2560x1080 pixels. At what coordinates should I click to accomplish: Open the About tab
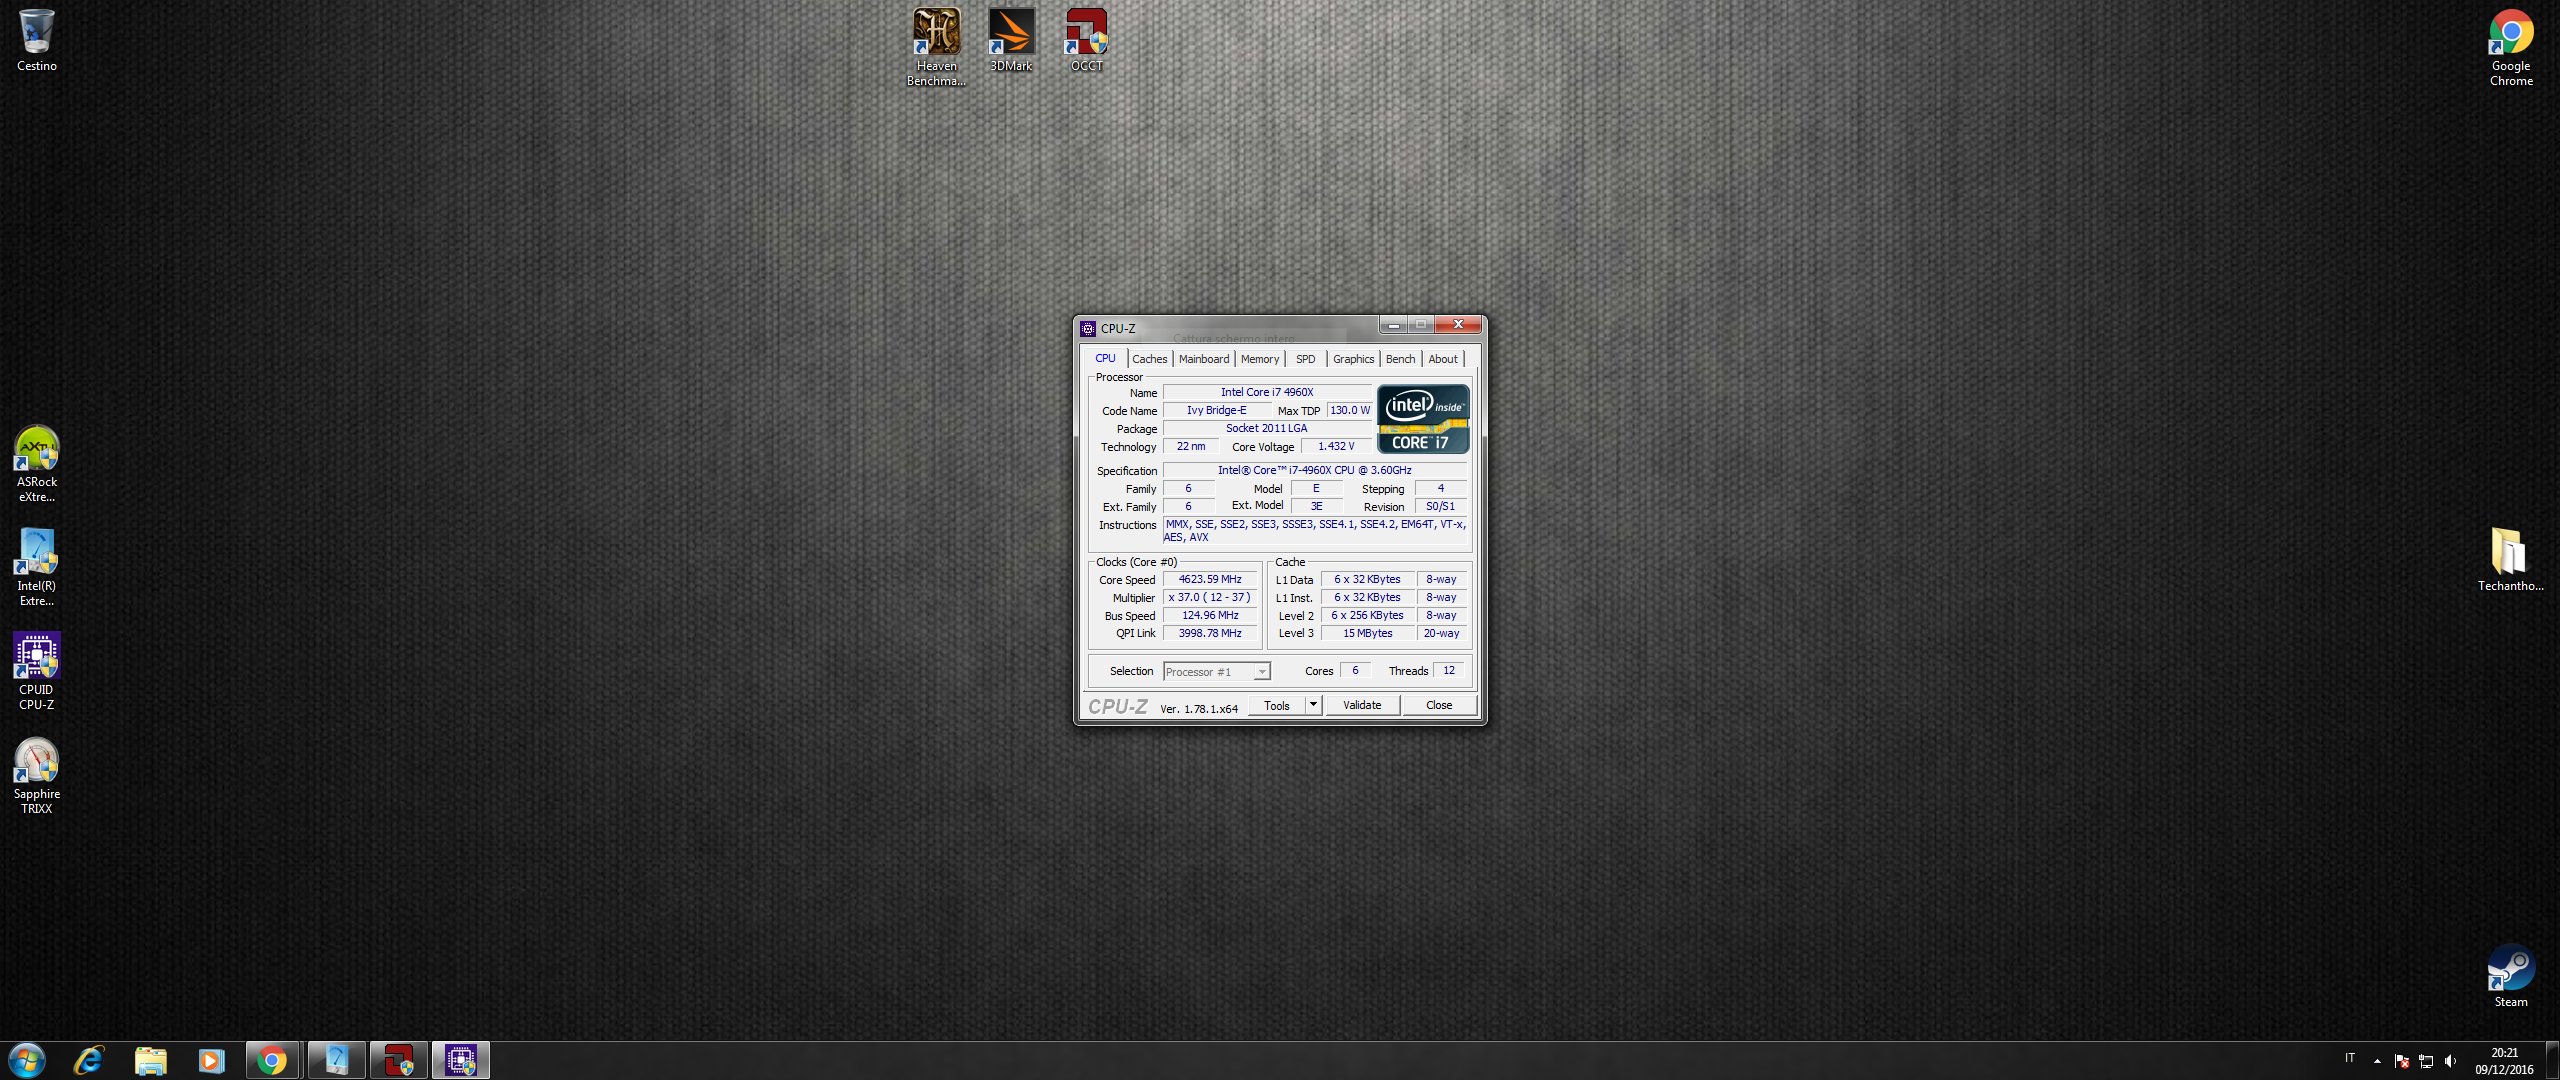(1442, 359)
